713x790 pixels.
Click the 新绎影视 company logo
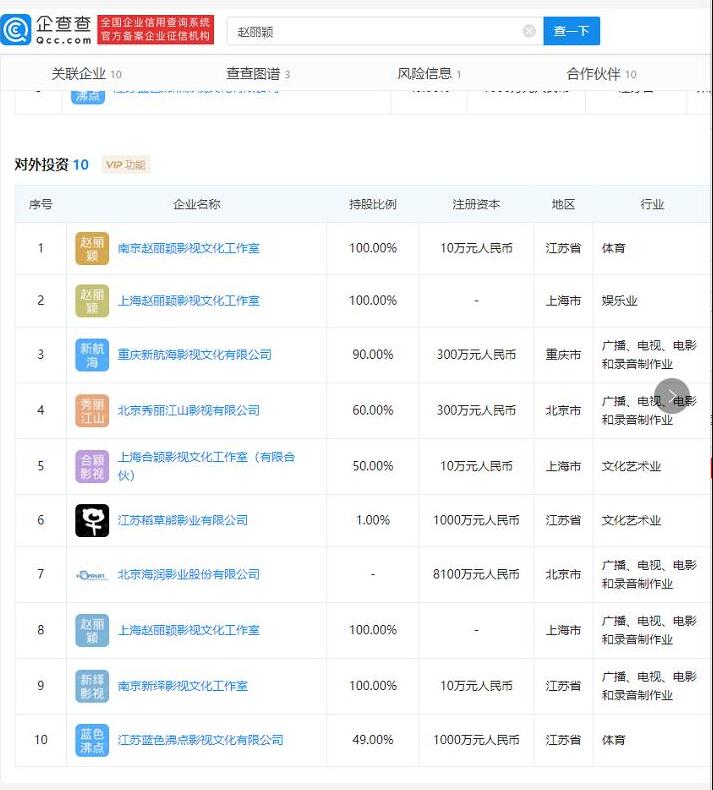coord(92,686)
